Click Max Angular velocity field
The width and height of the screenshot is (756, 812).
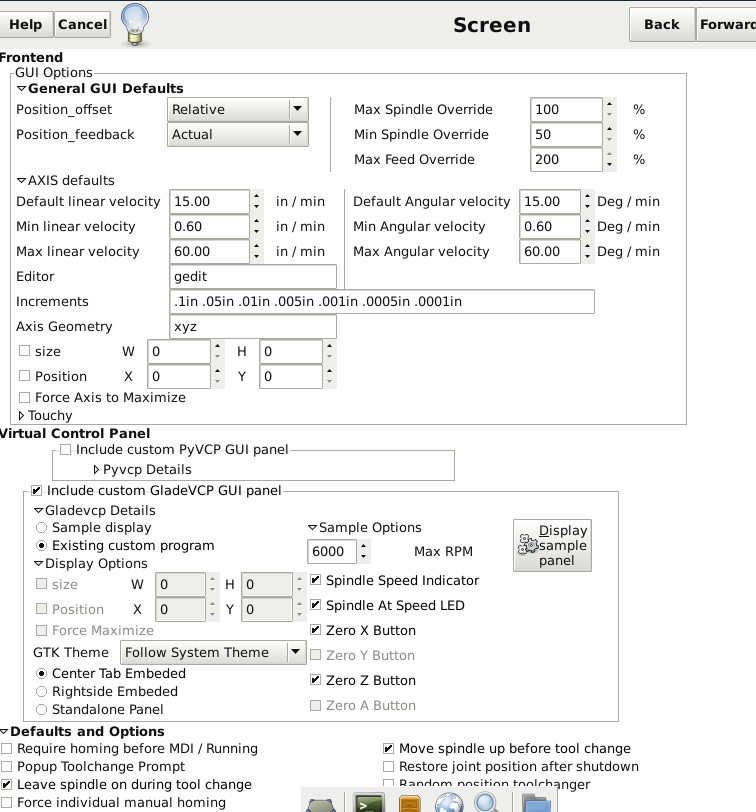[549, 251]
